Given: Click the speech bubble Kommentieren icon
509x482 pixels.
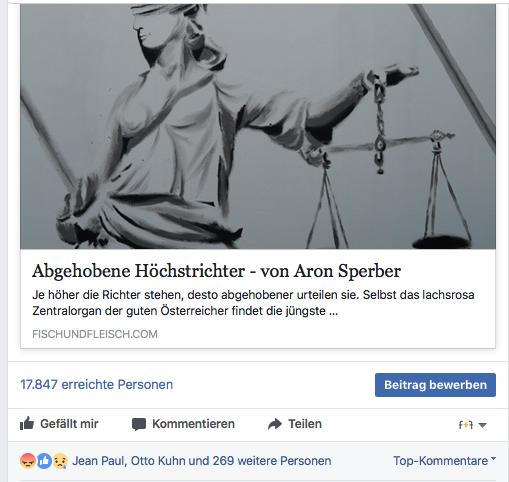Looking at the screenshot, I should coord(139,424).
